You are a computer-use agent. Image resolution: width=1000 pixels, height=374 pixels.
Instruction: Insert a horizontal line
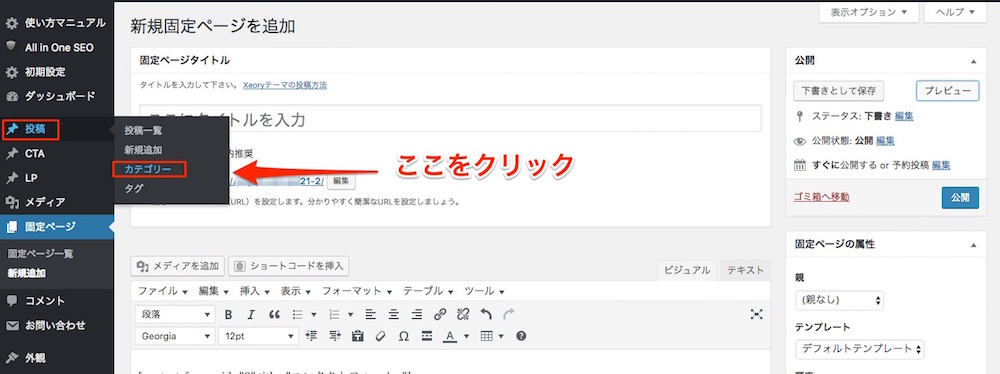[427, 336]
